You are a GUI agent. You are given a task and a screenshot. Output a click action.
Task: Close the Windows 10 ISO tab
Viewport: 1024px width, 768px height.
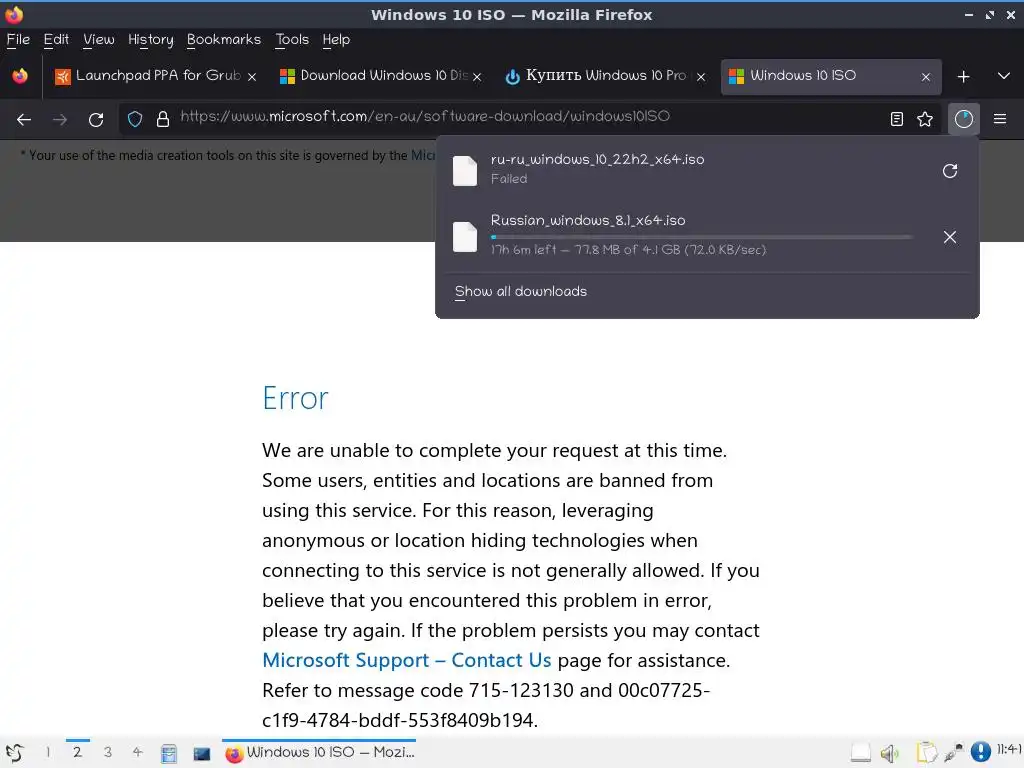coord(925,76)
